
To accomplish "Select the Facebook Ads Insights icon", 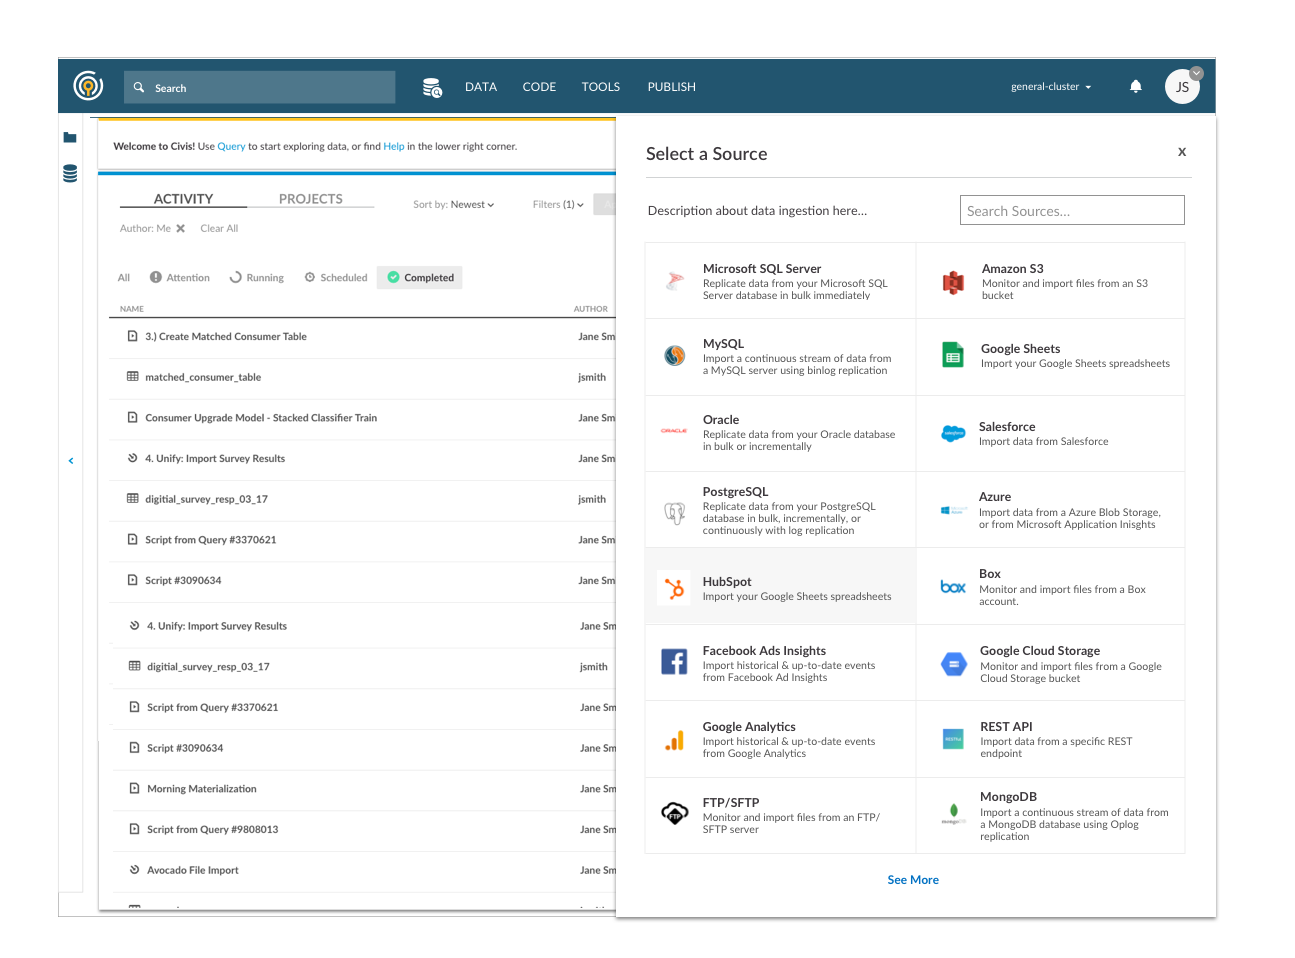I will pos(674,662).
